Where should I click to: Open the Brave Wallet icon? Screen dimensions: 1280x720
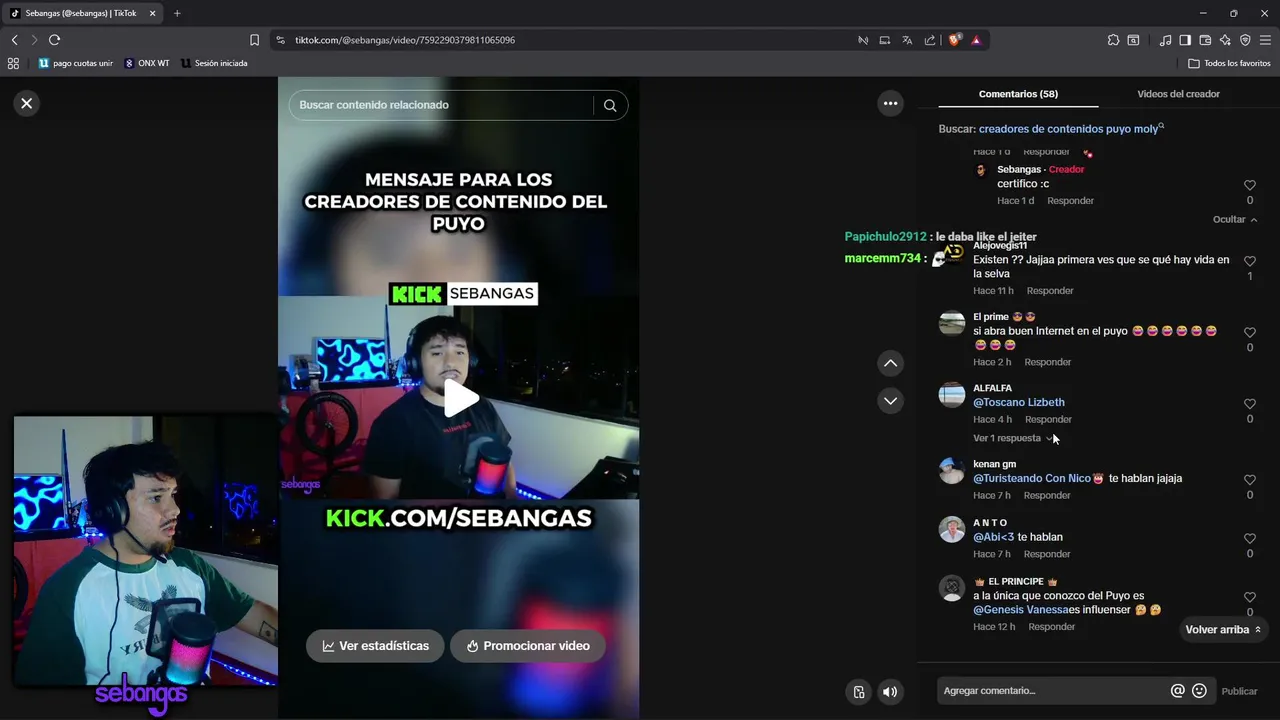pos(1205,40)
